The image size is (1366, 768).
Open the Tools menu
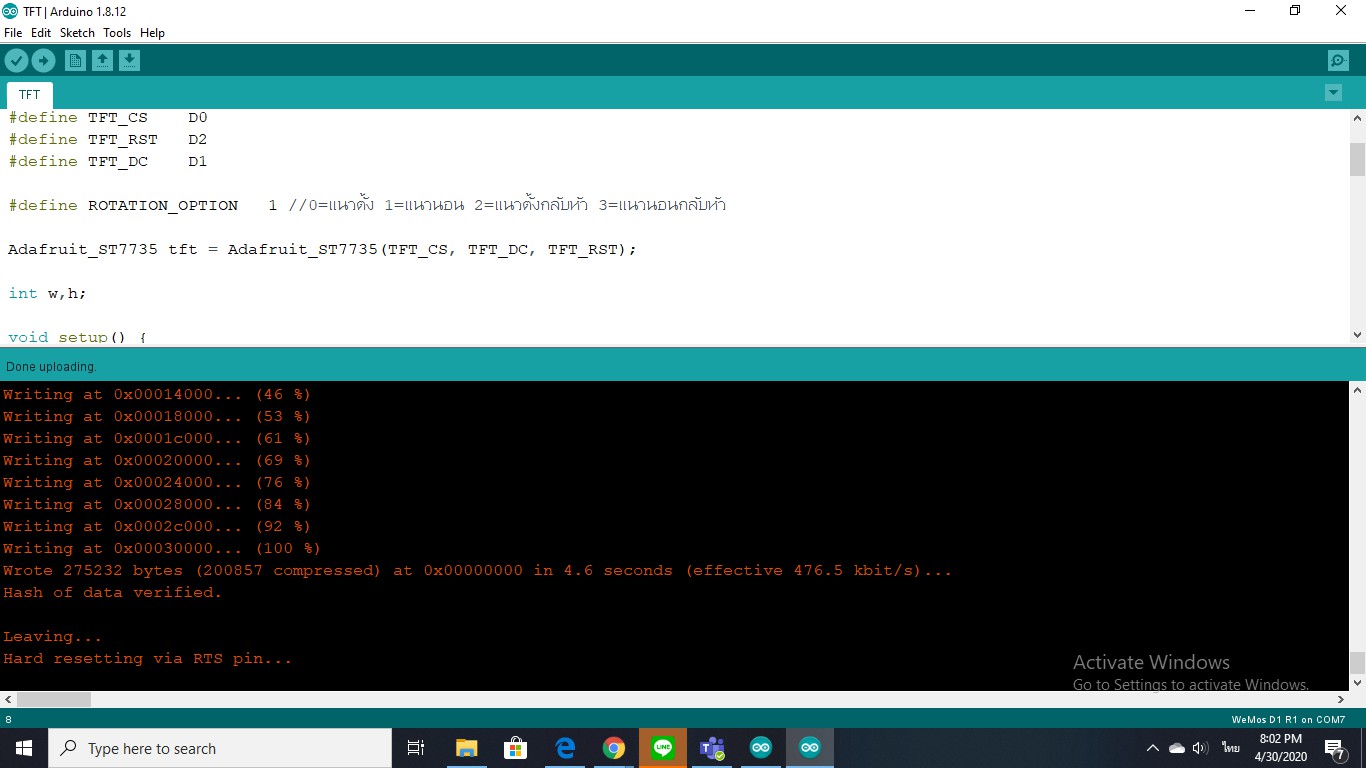117,33
